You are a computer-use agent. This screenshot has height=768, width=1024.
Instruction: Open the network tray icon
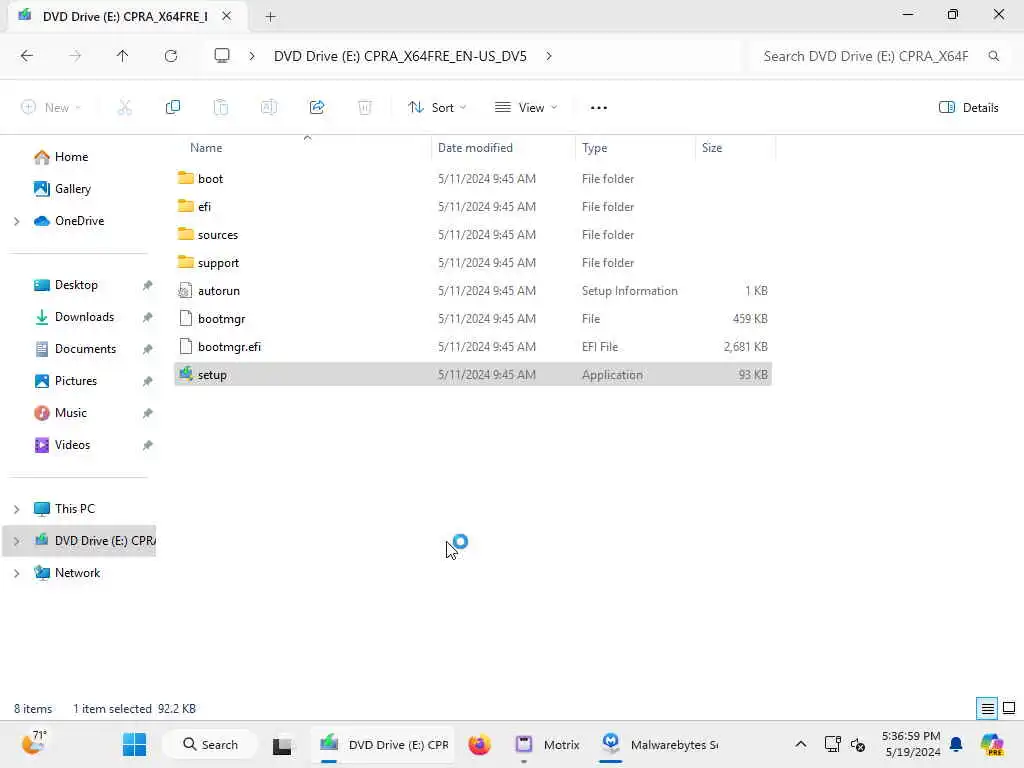[x=832, y=744]
